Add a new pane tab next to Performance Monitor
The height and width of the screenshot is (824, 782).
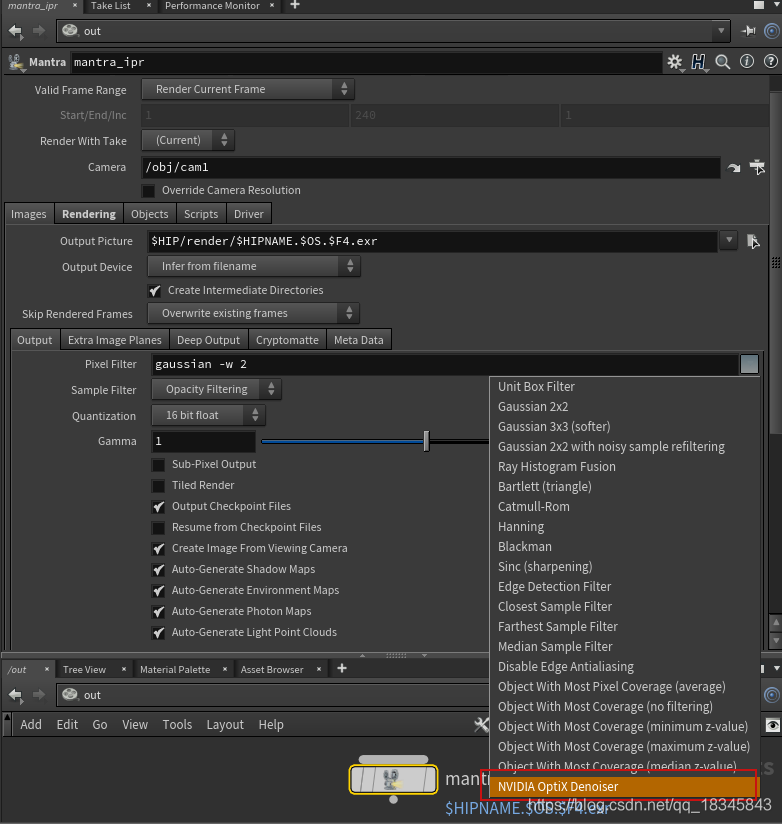295,5
